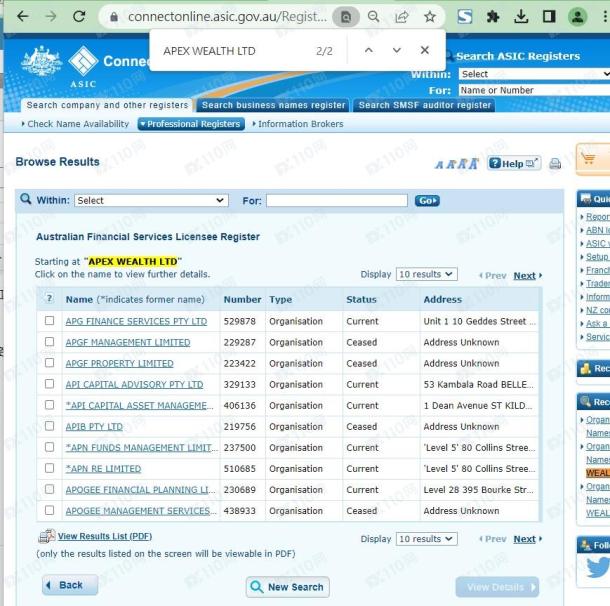Tick checkbox for API CAPITAL ADVISORY PTY LTD
Screen dimensions: 610x606
49,384
